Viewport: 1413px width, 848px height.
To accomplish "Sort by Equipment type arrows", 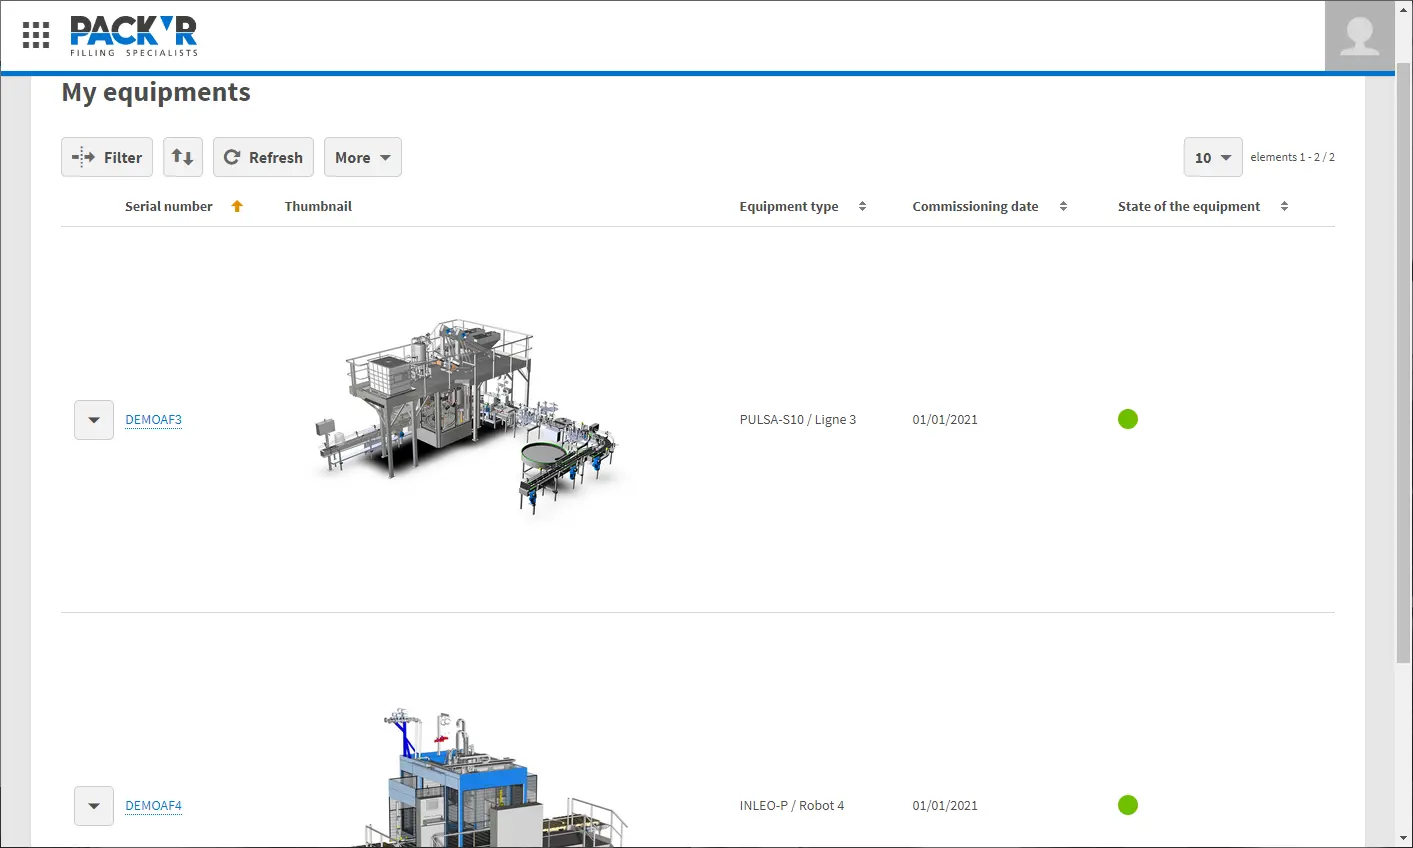I will (862, 206).
